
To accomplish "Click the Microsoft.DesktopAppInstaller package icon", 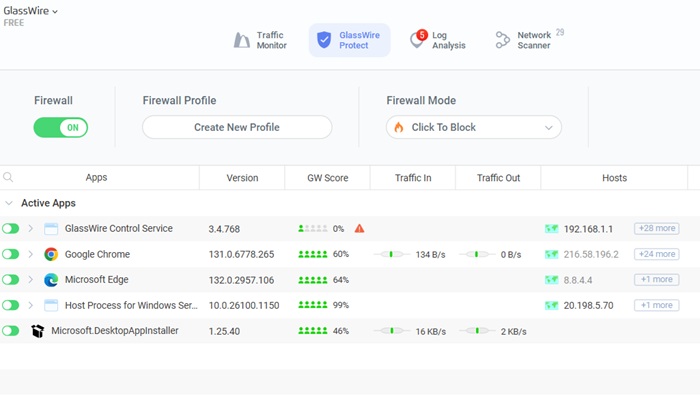I will (38, 331).
